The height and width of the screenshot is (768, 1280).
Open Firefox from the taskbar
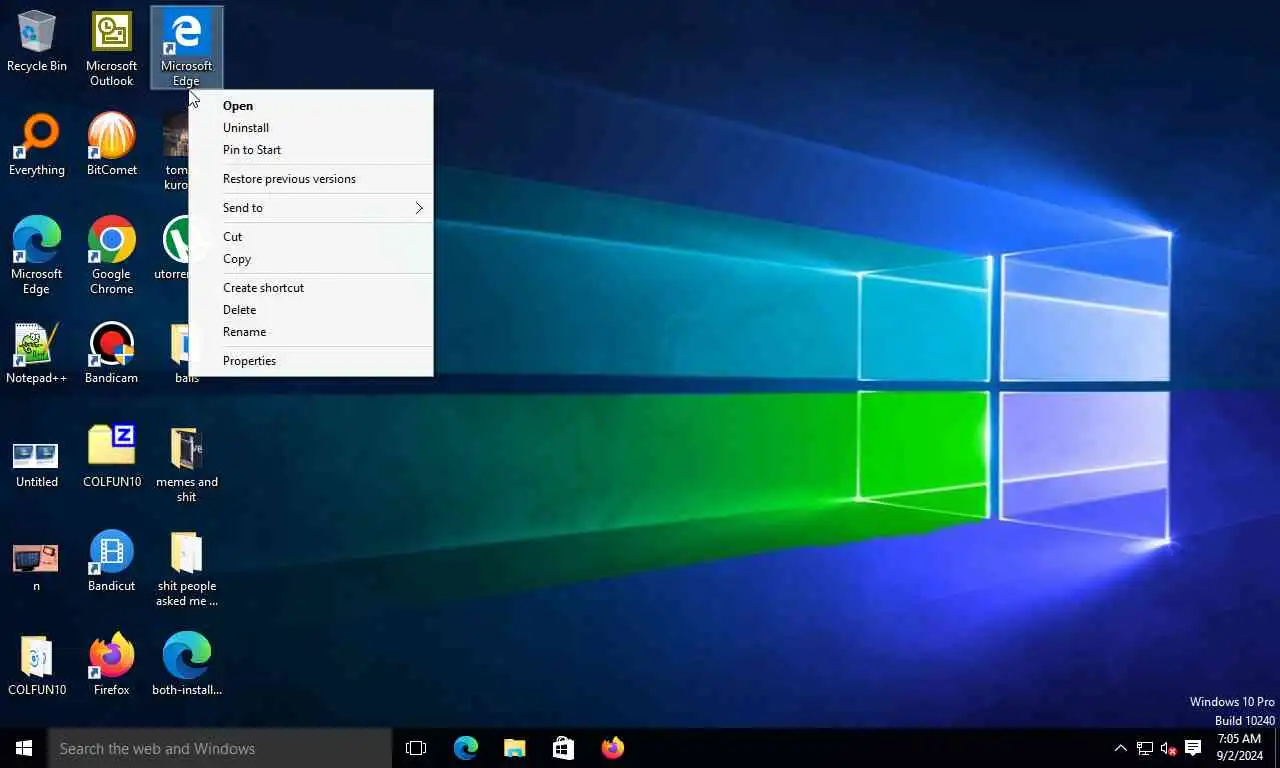pos(612,748)
